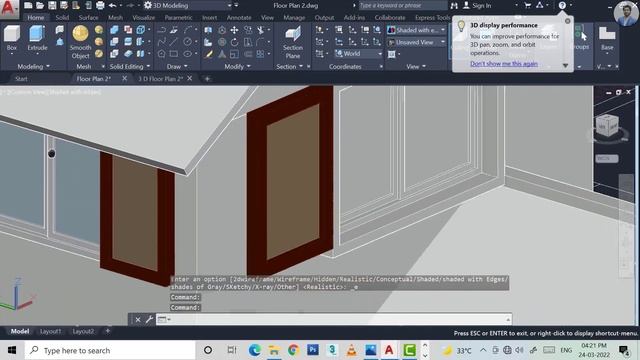
Task: Open the 3 D Floor Plan 2 file tab
Action: click(x=160, y=78)
